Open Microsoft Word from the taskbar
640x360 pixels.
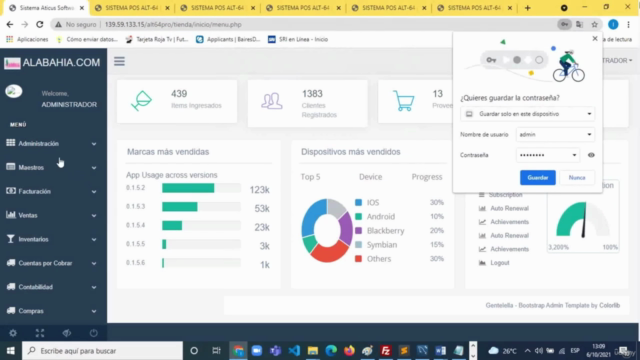click(440, 351)
